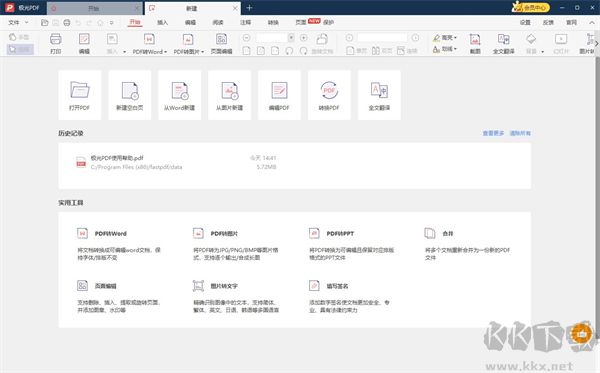Create new PDF with 从Word新建
This screenshot has height=373, width=600.
coord(179,95)
